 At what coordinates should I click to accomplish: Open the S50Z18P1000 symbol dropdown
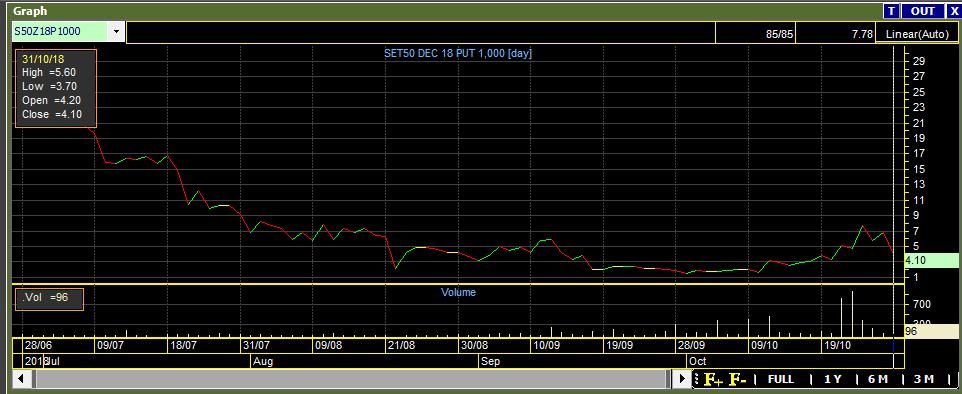(x=116, y=32)
